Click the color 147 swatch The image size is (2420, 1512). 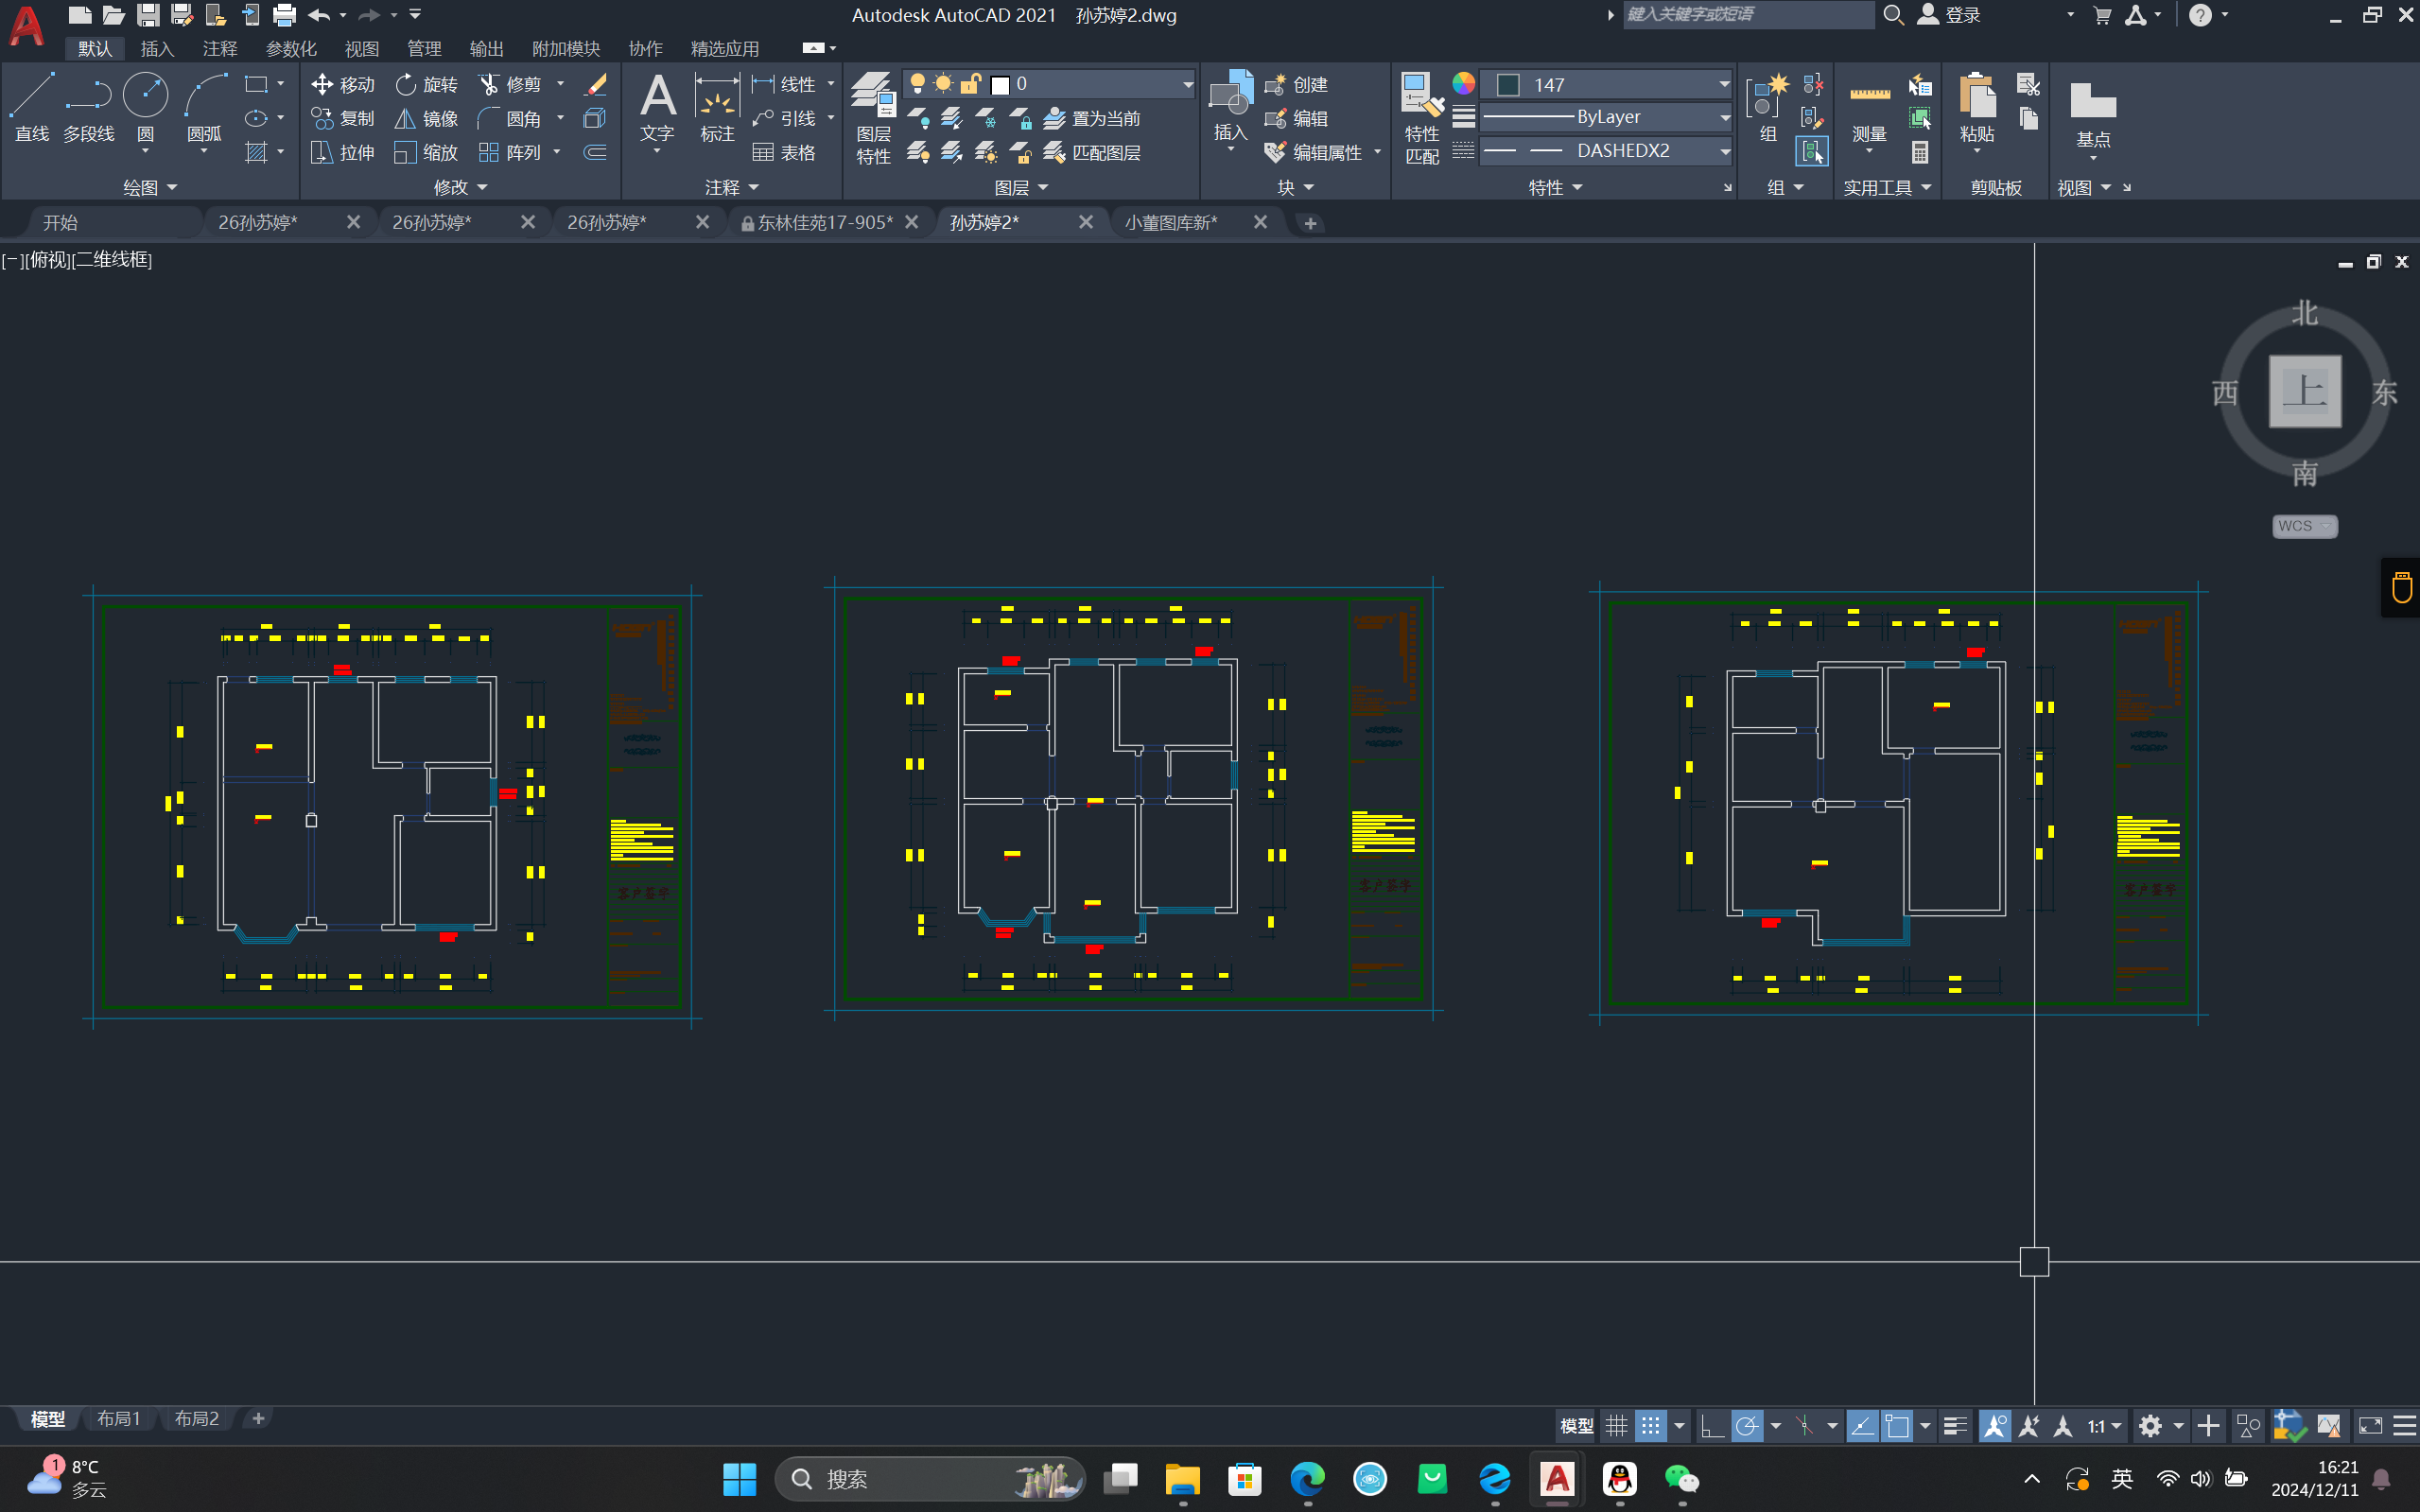click(1508, 85)
